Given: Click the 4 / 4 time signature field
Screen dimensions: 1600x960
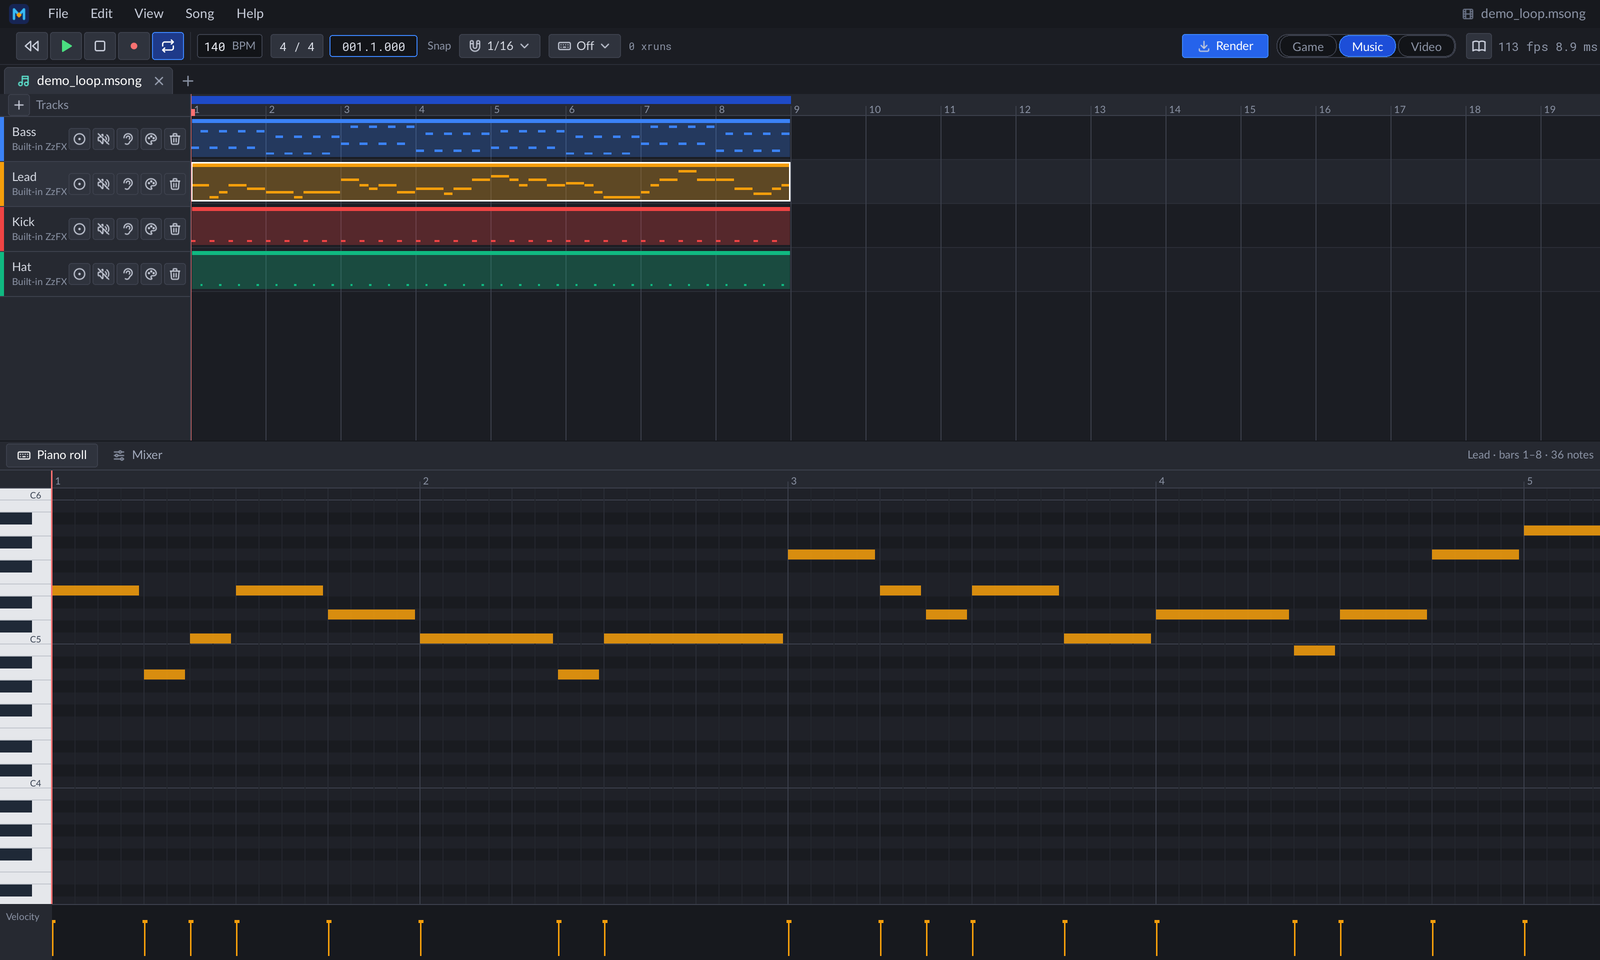Looking at the screenshot, I should [297, 46].
